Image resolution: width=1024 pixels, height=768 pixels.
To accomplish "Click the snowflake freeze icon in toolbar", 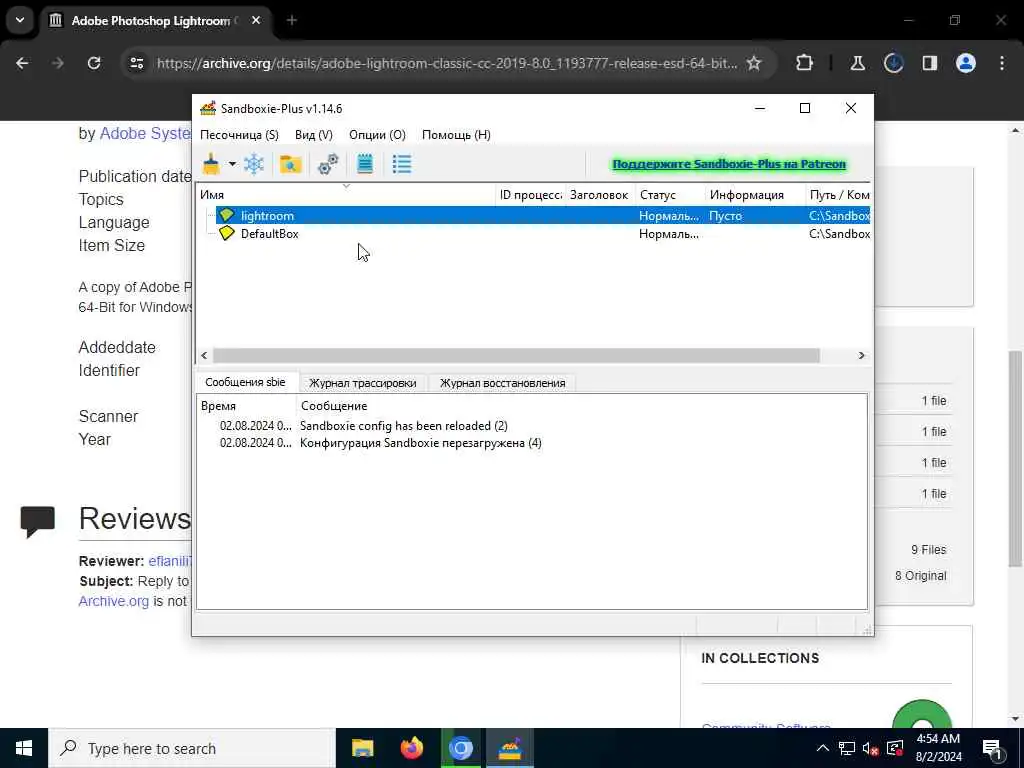I will 254,164.
